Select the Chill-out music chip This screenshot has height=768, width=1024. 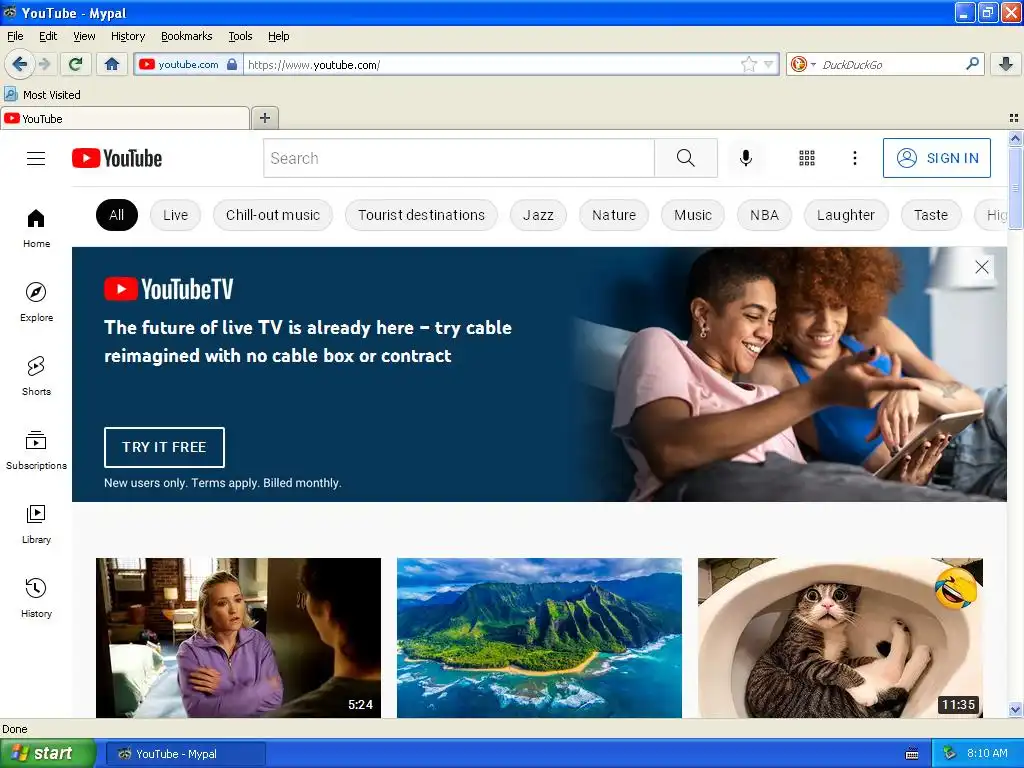[273, 215]
